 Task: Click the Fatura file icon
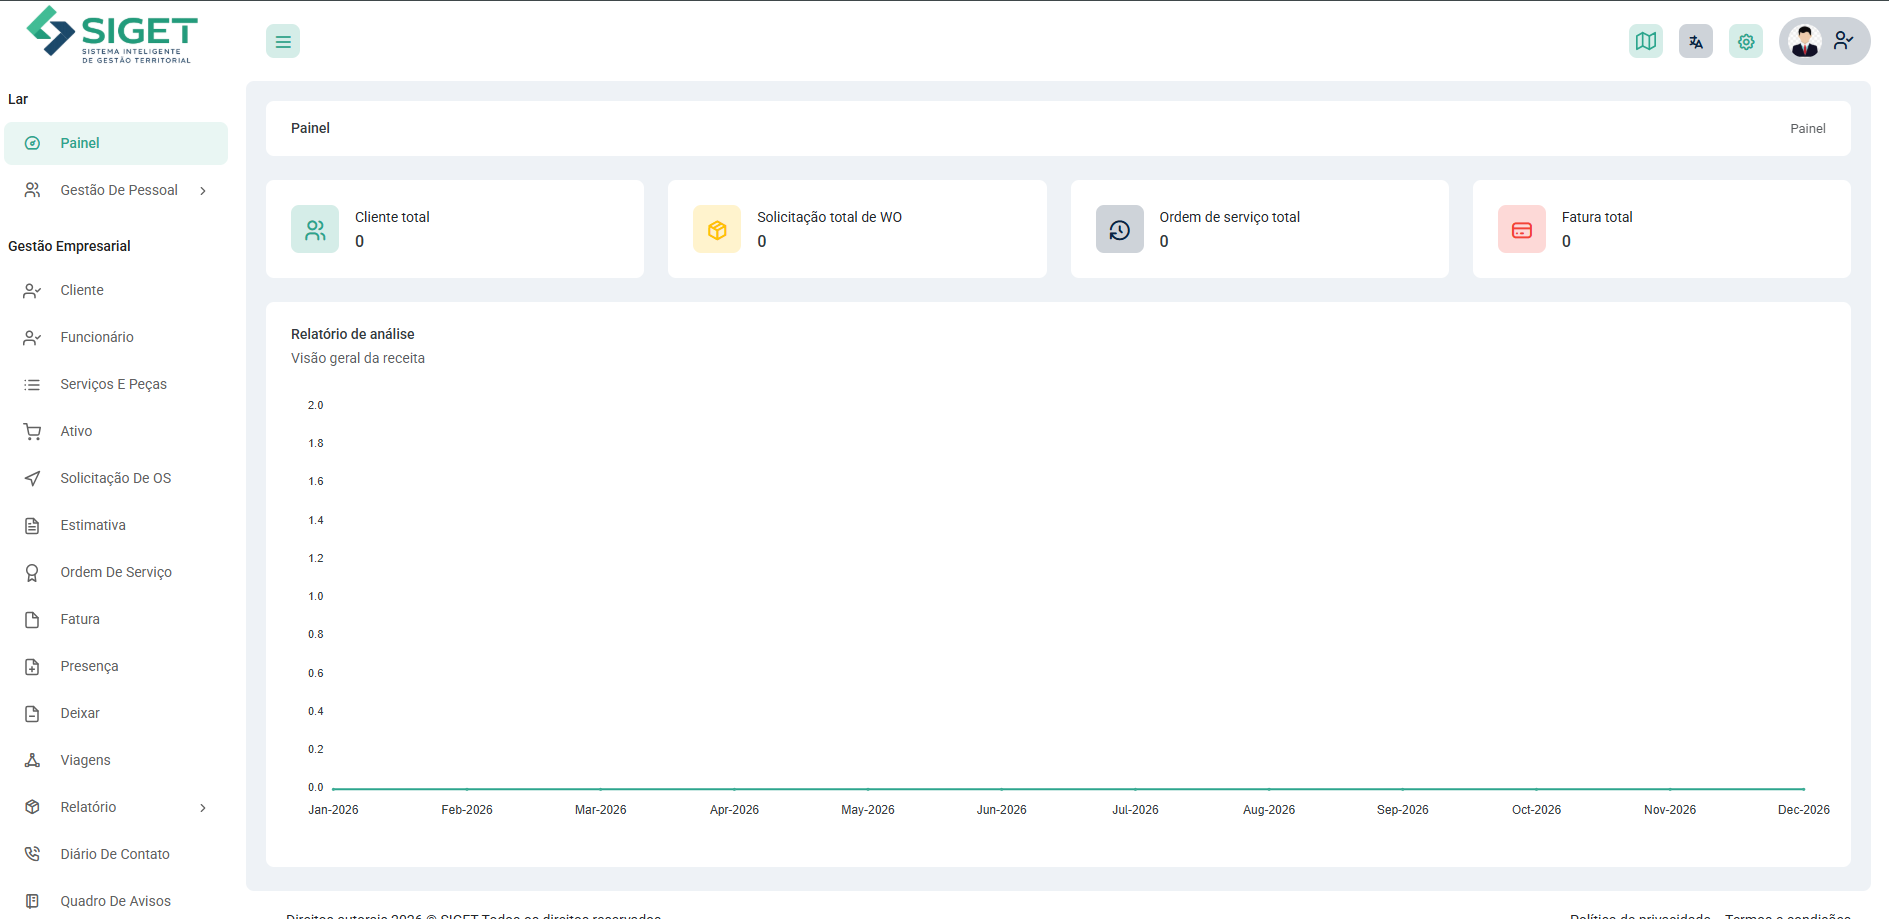click(32, 619)
